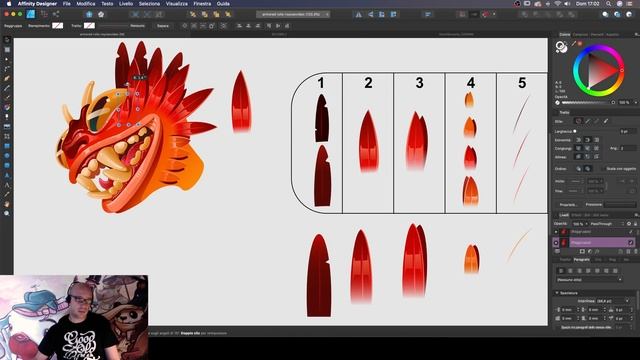Select the Zoom magnifier tool
The width and height of the screenshot is (640, 360).
7,213
